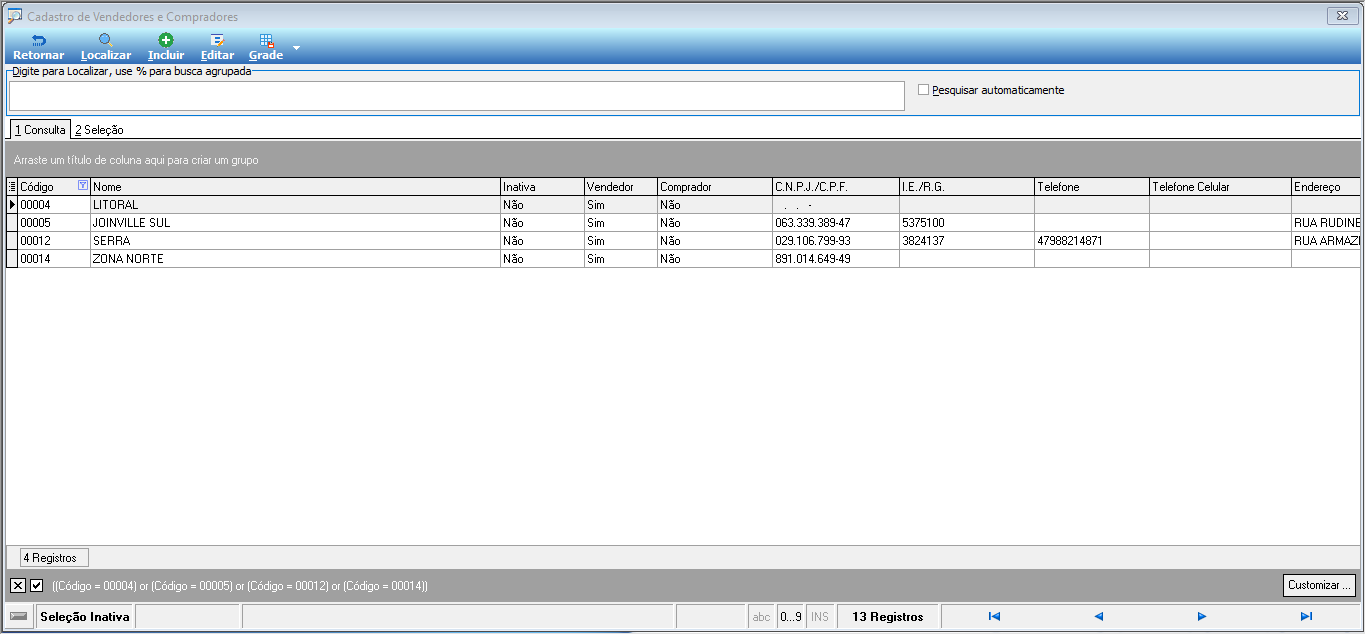
Task: Switch to the 2 Seleção tab
Action: pos(99,130)
